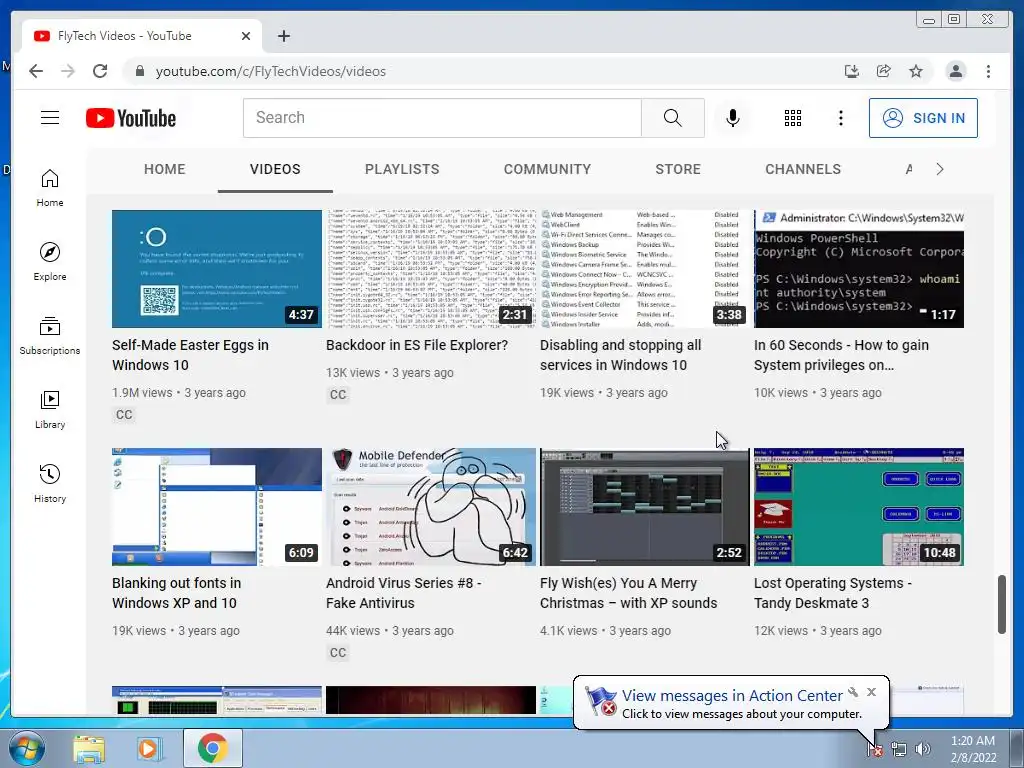Open the YouTube apps grid icon
This screenshot has width=1024, height=768.
pos(793,118)
